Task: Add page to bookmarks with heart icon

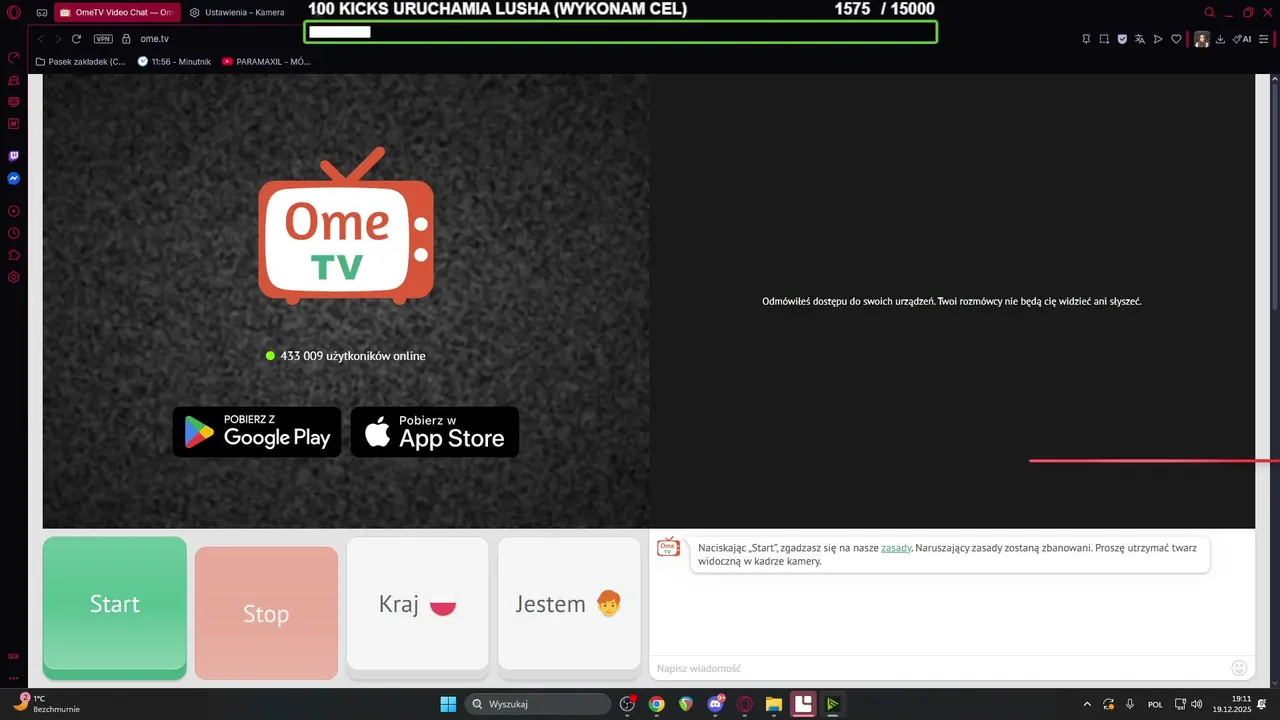Action: coord(1176,39)
